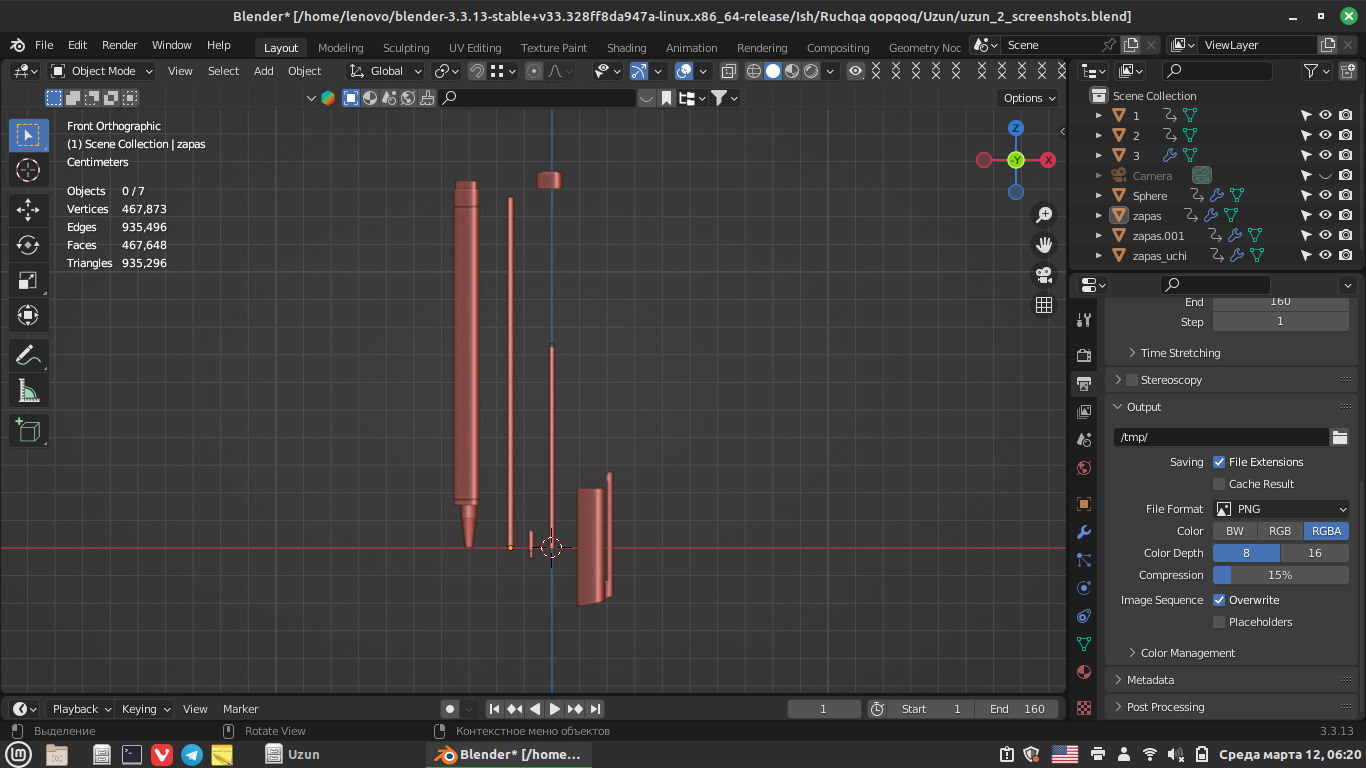Play the animation forward
Viewport: 1366px width, 768px height.
555,709
